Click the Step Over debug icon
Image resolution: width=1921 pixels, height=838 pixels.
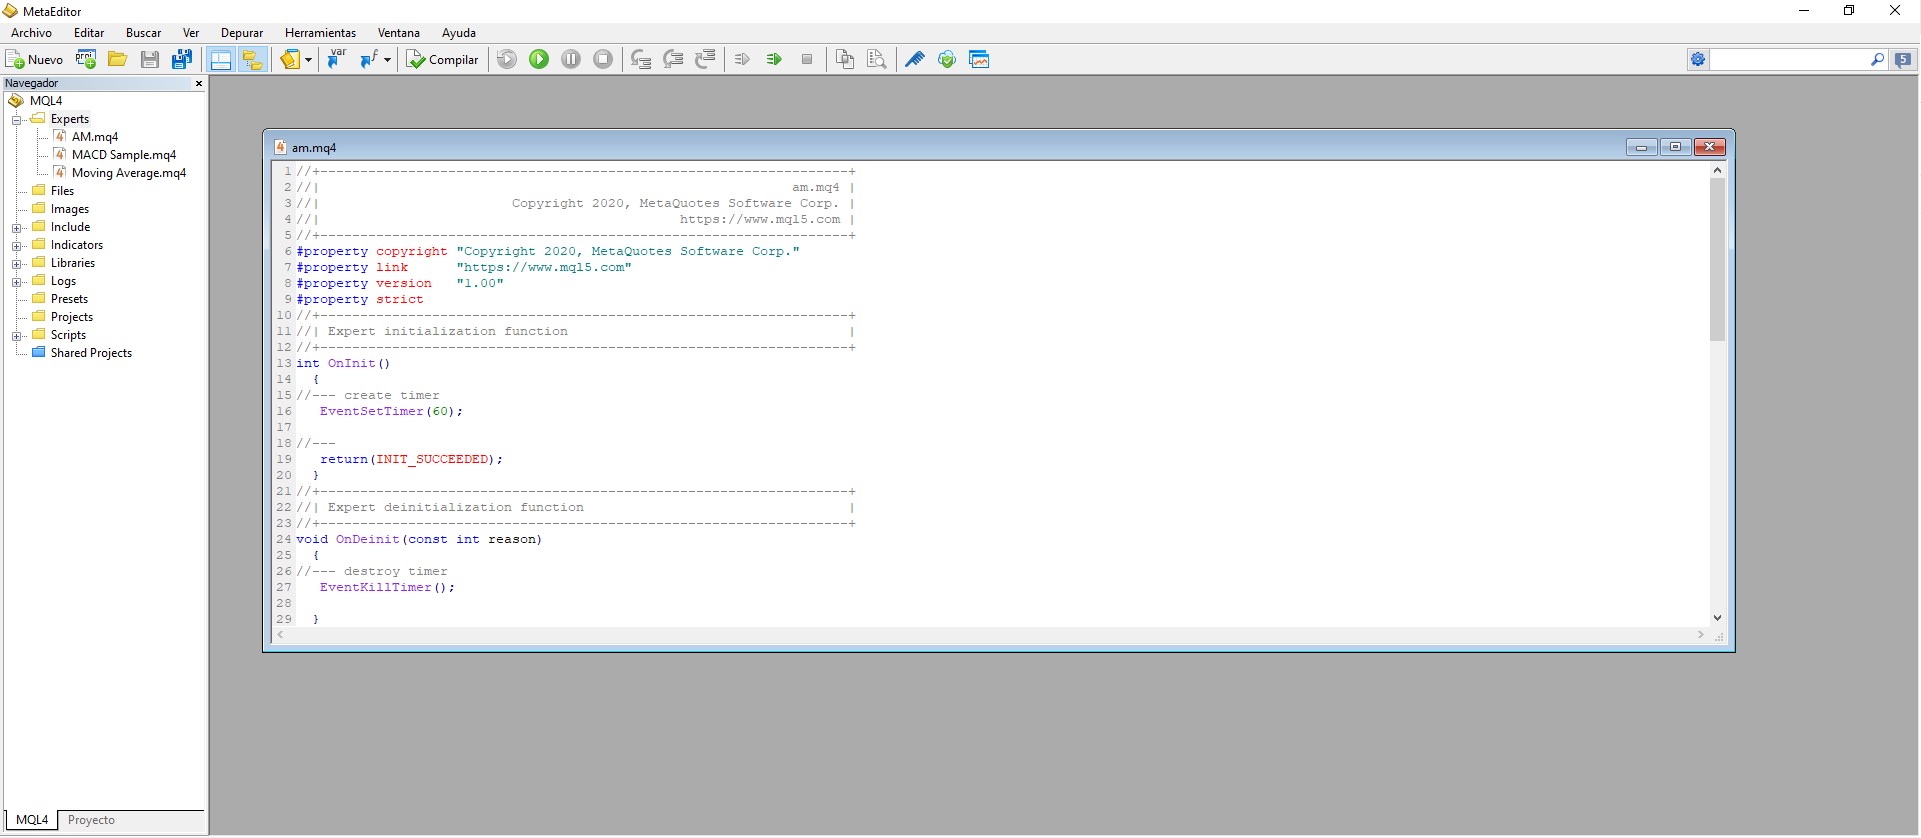tap(673, 59)
